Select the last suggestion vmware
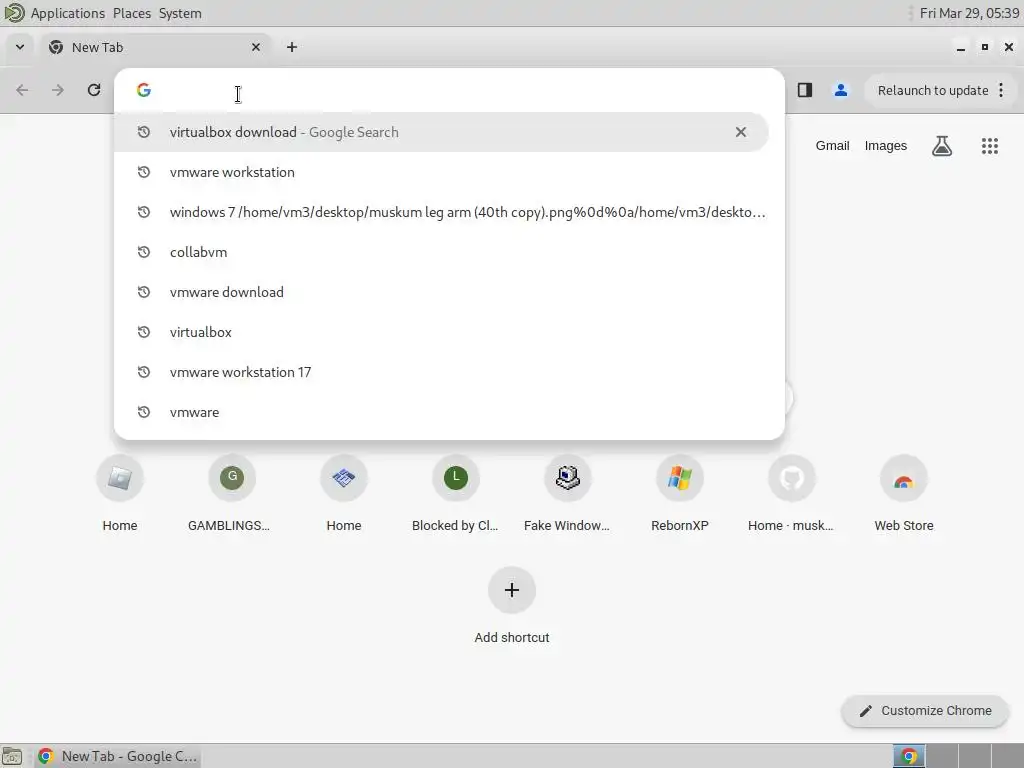This screenshot has width=1024, height=768. point(449,412)
